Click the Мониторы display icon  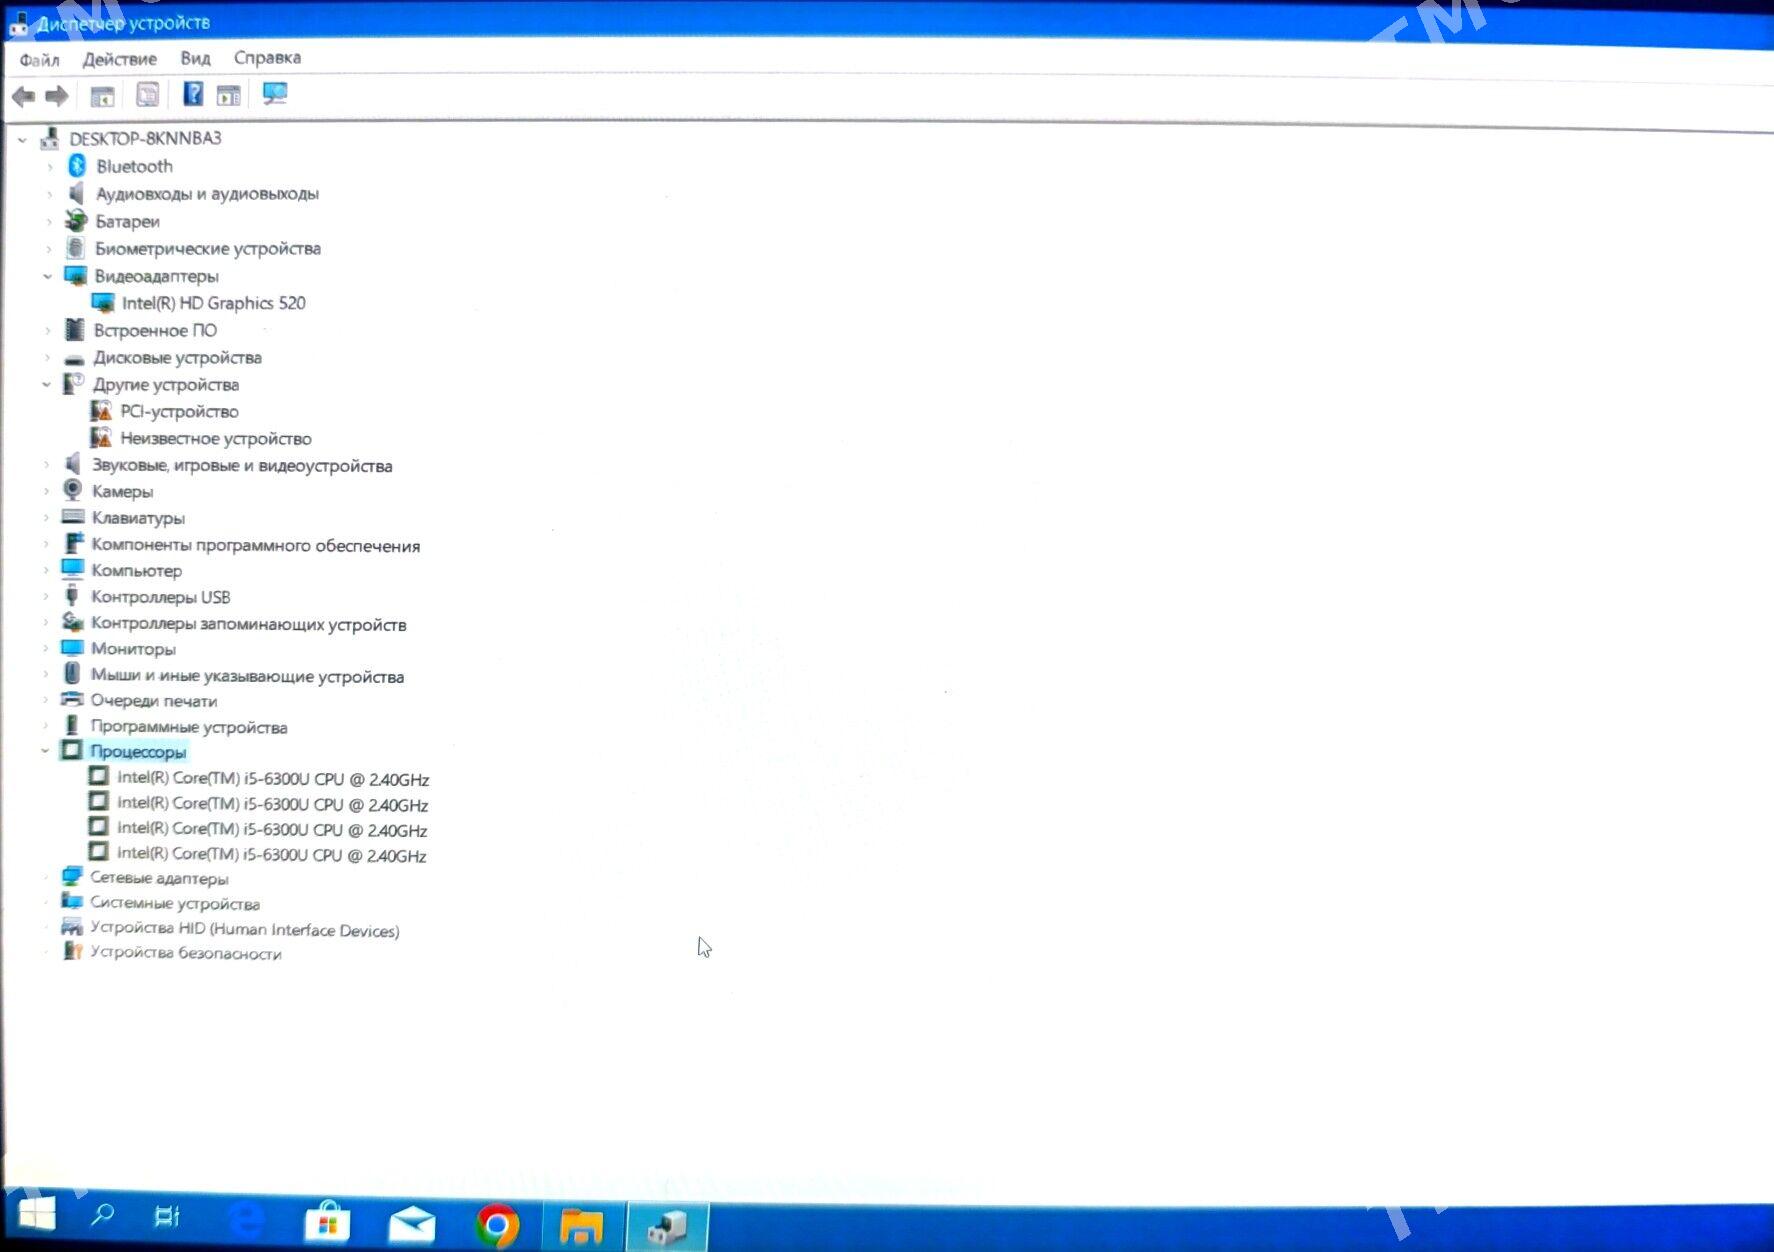pyautogui.click(x=72, y=648)
